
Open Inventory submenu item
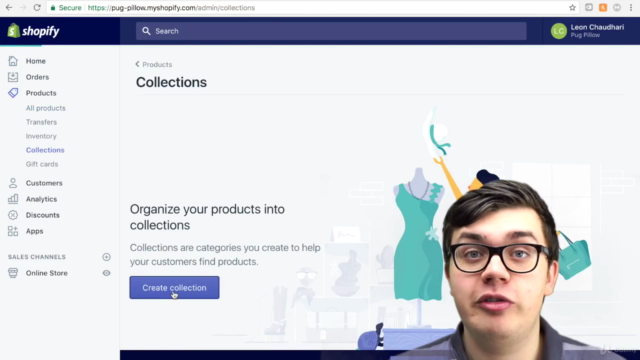[41, 136]
